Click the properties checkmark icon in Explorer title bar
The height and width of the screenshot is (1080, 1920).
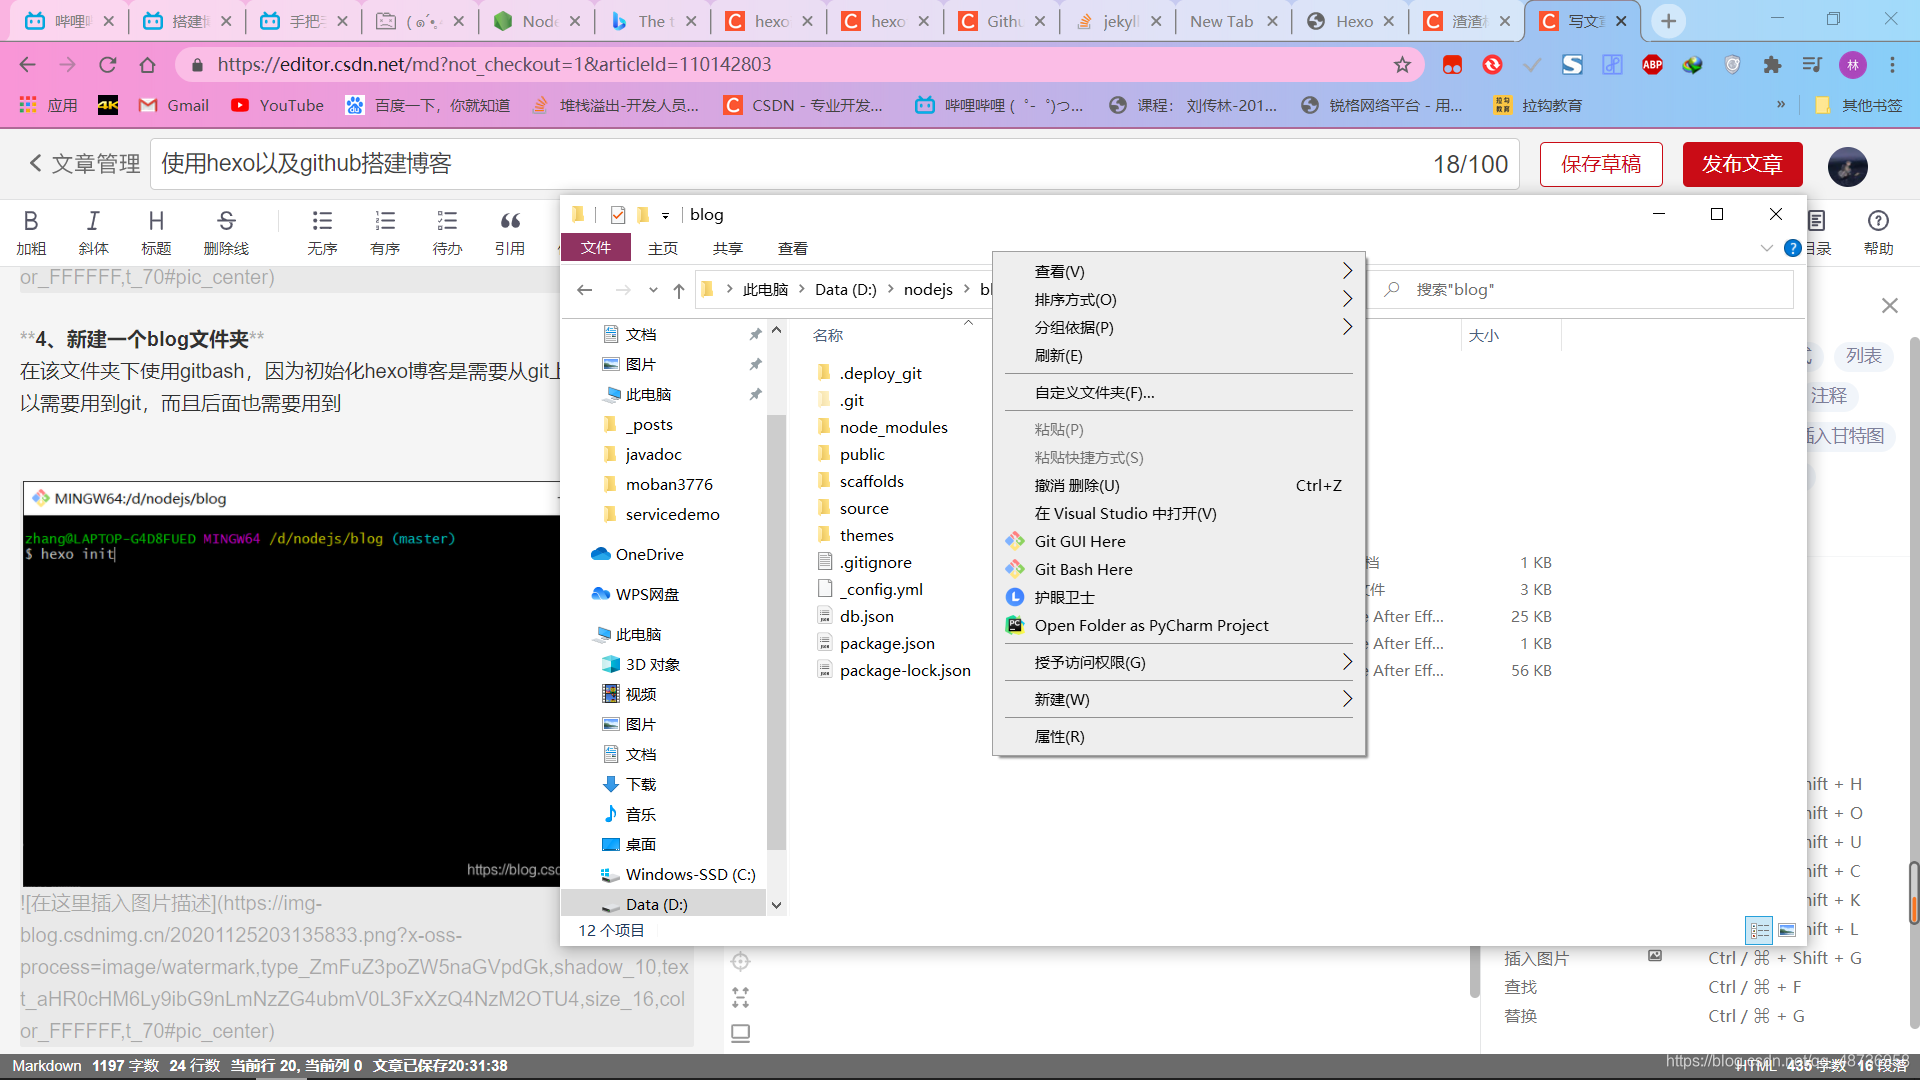pyautogui.click(x=618, y=215)
